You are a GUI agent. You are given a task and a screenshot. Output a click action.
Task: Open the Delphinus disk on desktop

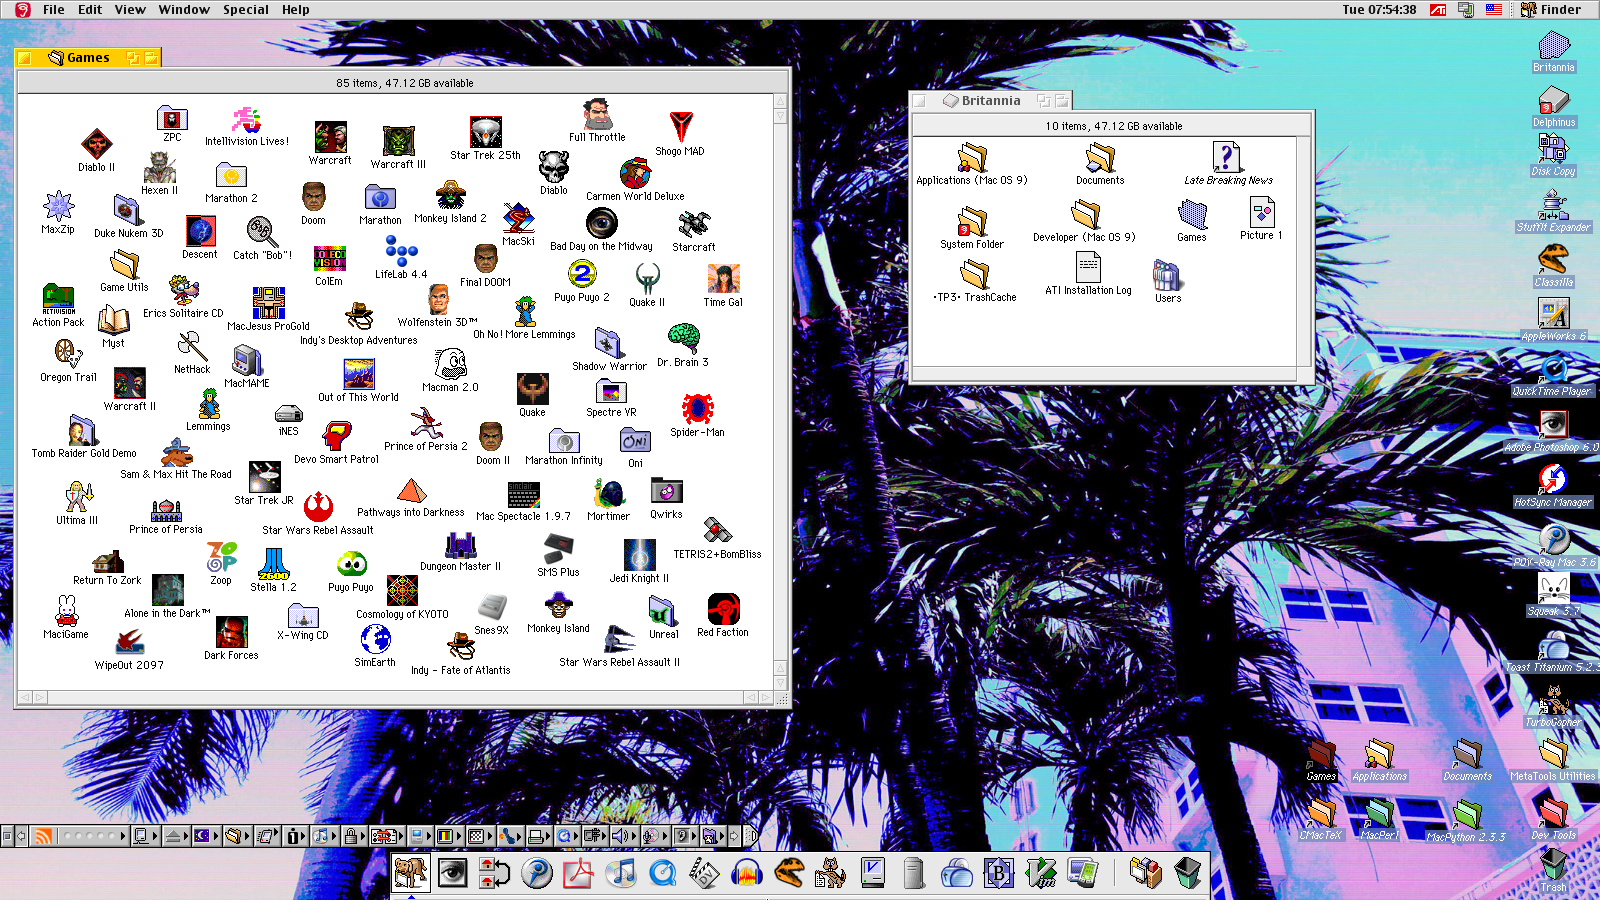pos(1554,100)
